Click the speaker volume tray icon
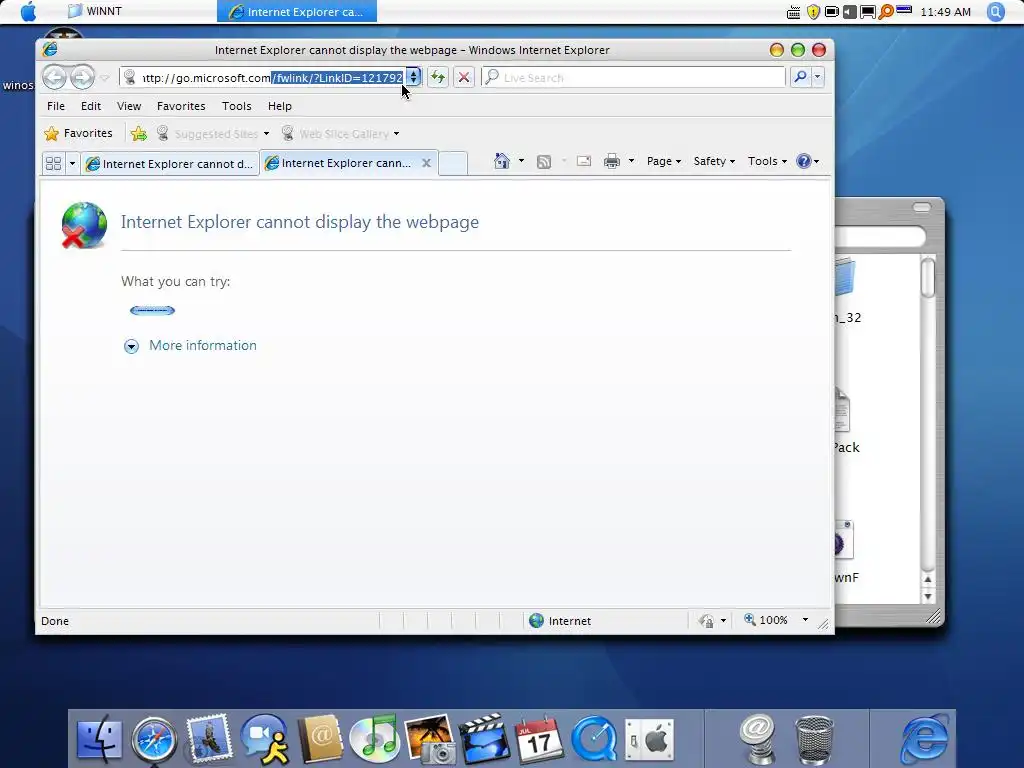This screenshot has height=768, width=1024. coord(849,12)
